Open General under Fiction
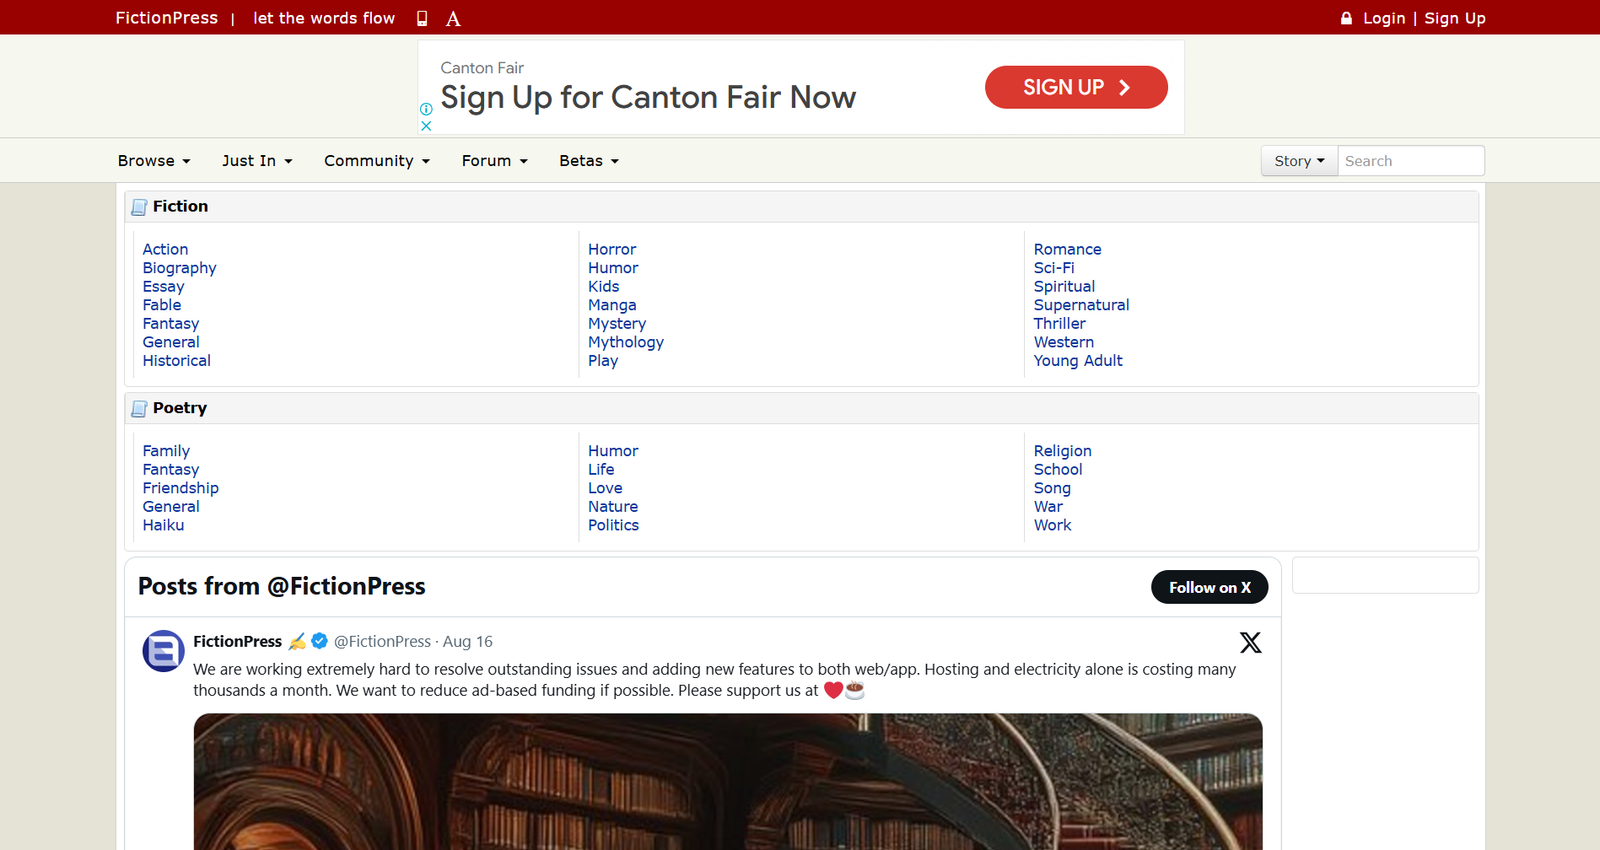Screen dimensions: 1600x850 tap(171, 342)
